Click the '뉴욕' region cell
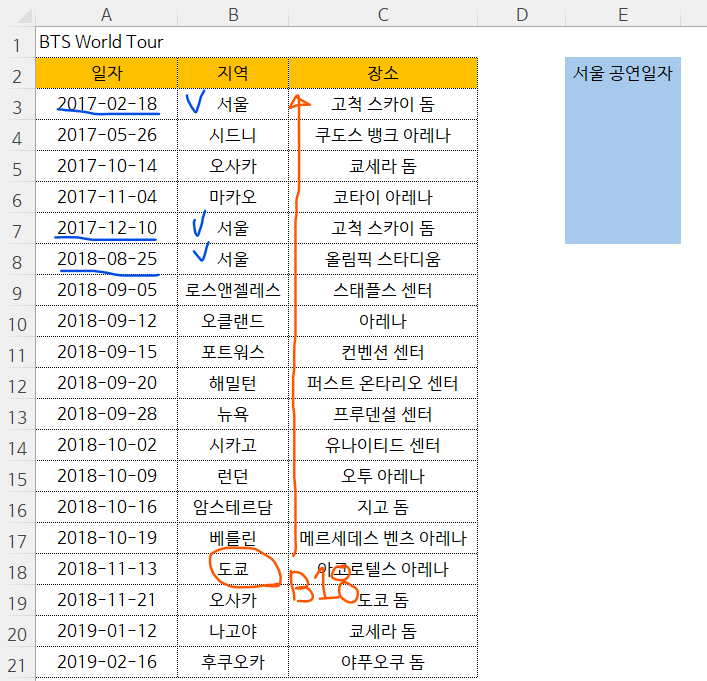The image size is (707, 681). (x=233, y=414)
